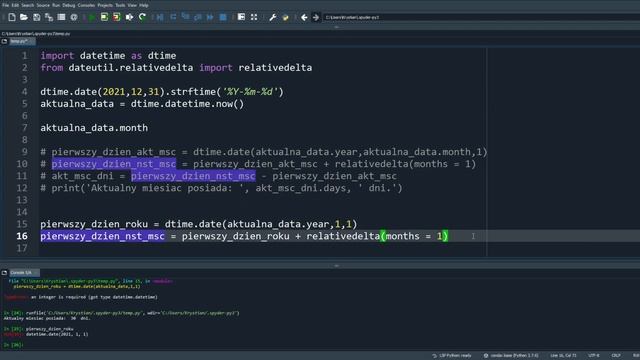Image resolution: width=640 pixels, height=360 pixels.
Task: Open file via folder icon
Action: click(x=24, y=17)
